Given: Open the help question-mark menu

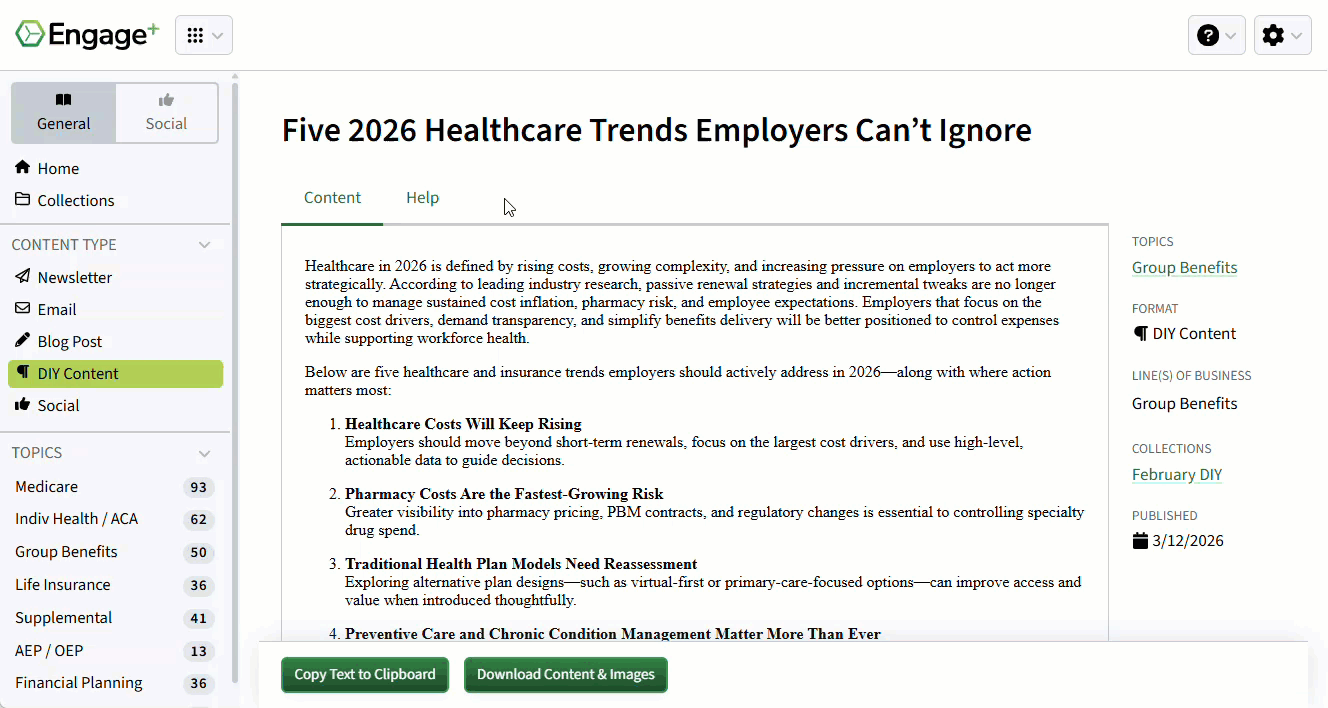Looking at the screenshot, I should 1217,35.
